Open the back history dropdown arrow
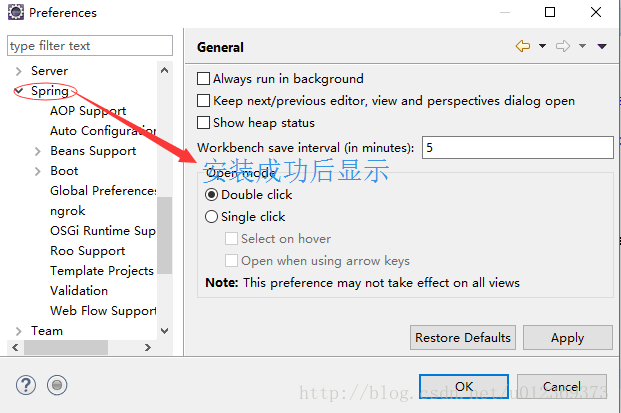Image resolution: width=621 pixels, height=413 pixels. [x=543, y=46]
